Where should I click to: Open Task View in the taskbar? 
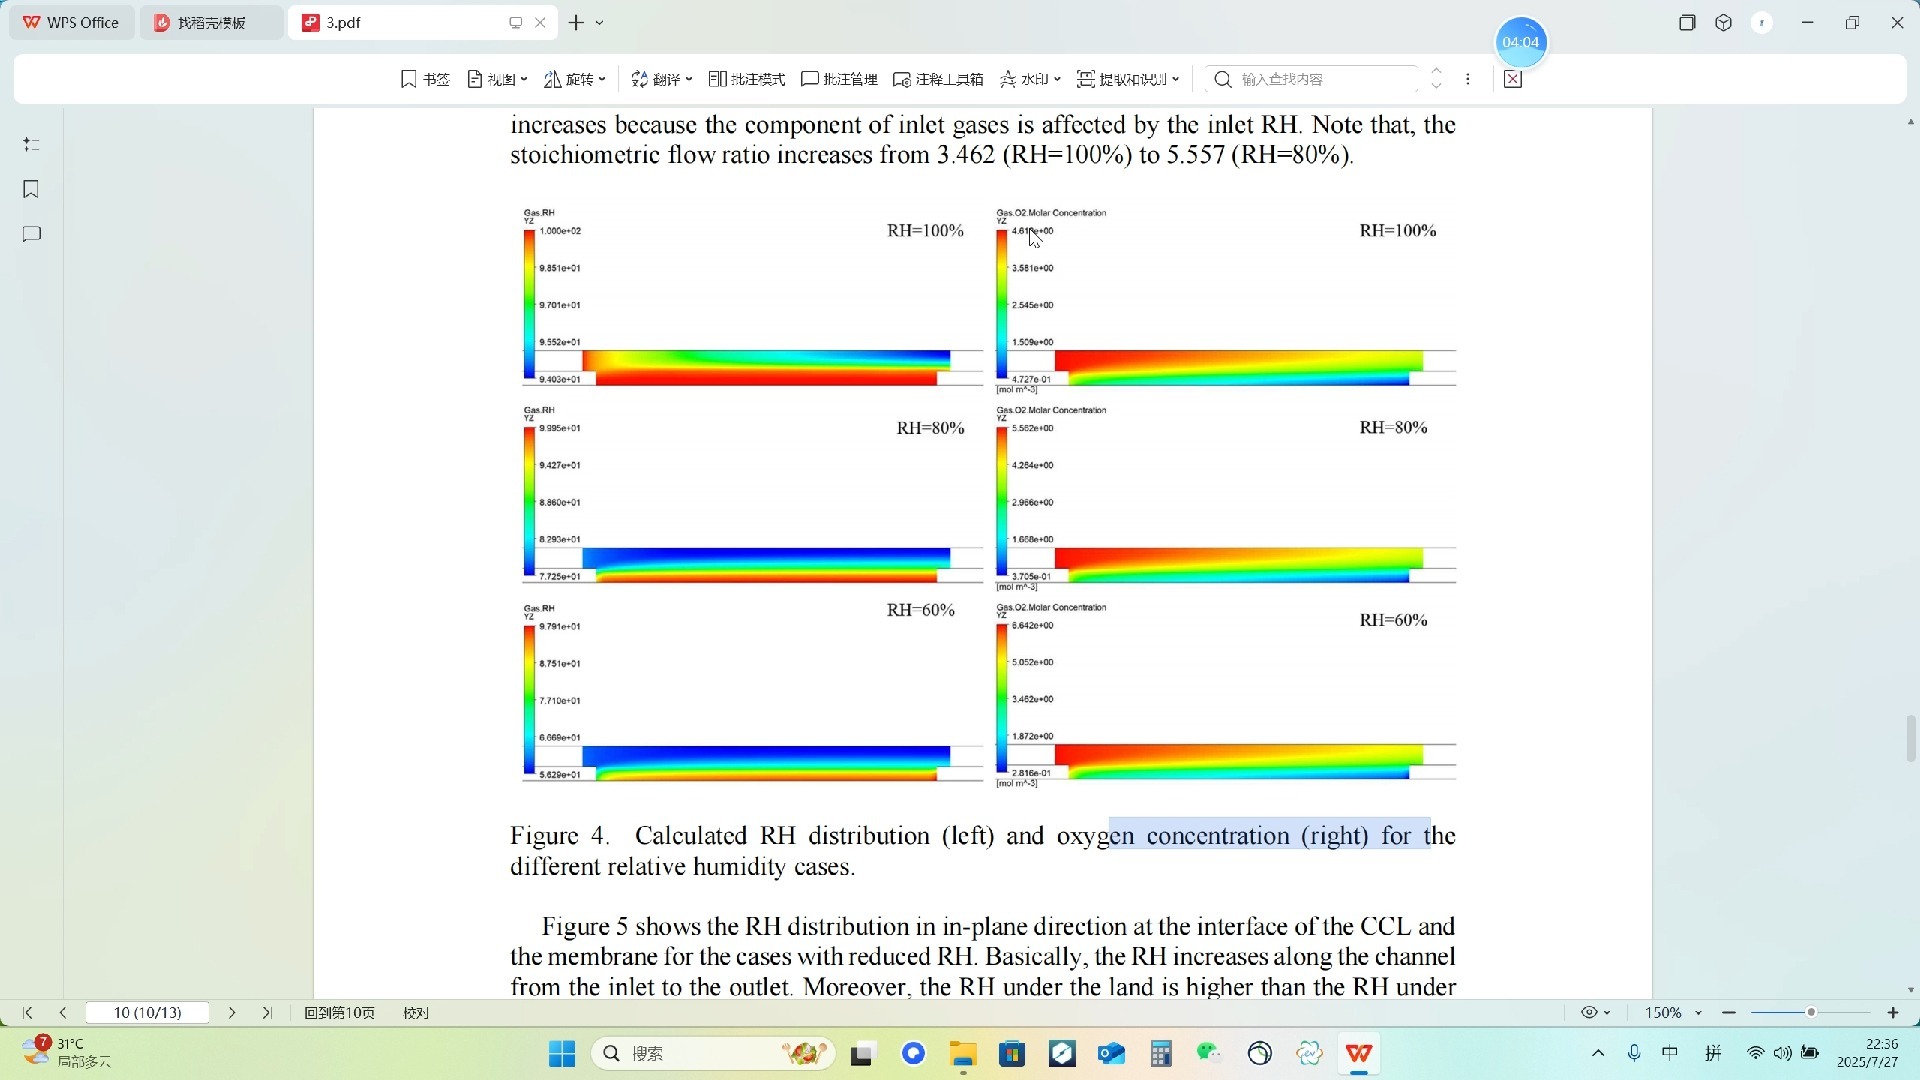tap(863, 1054)
